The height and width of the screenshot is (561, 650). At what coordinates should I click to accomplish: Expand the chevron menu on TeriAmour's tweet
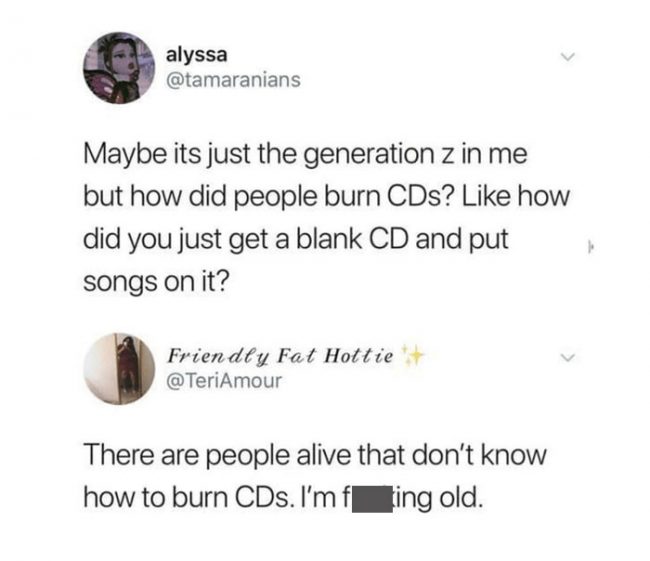click(x=568, y=357)
